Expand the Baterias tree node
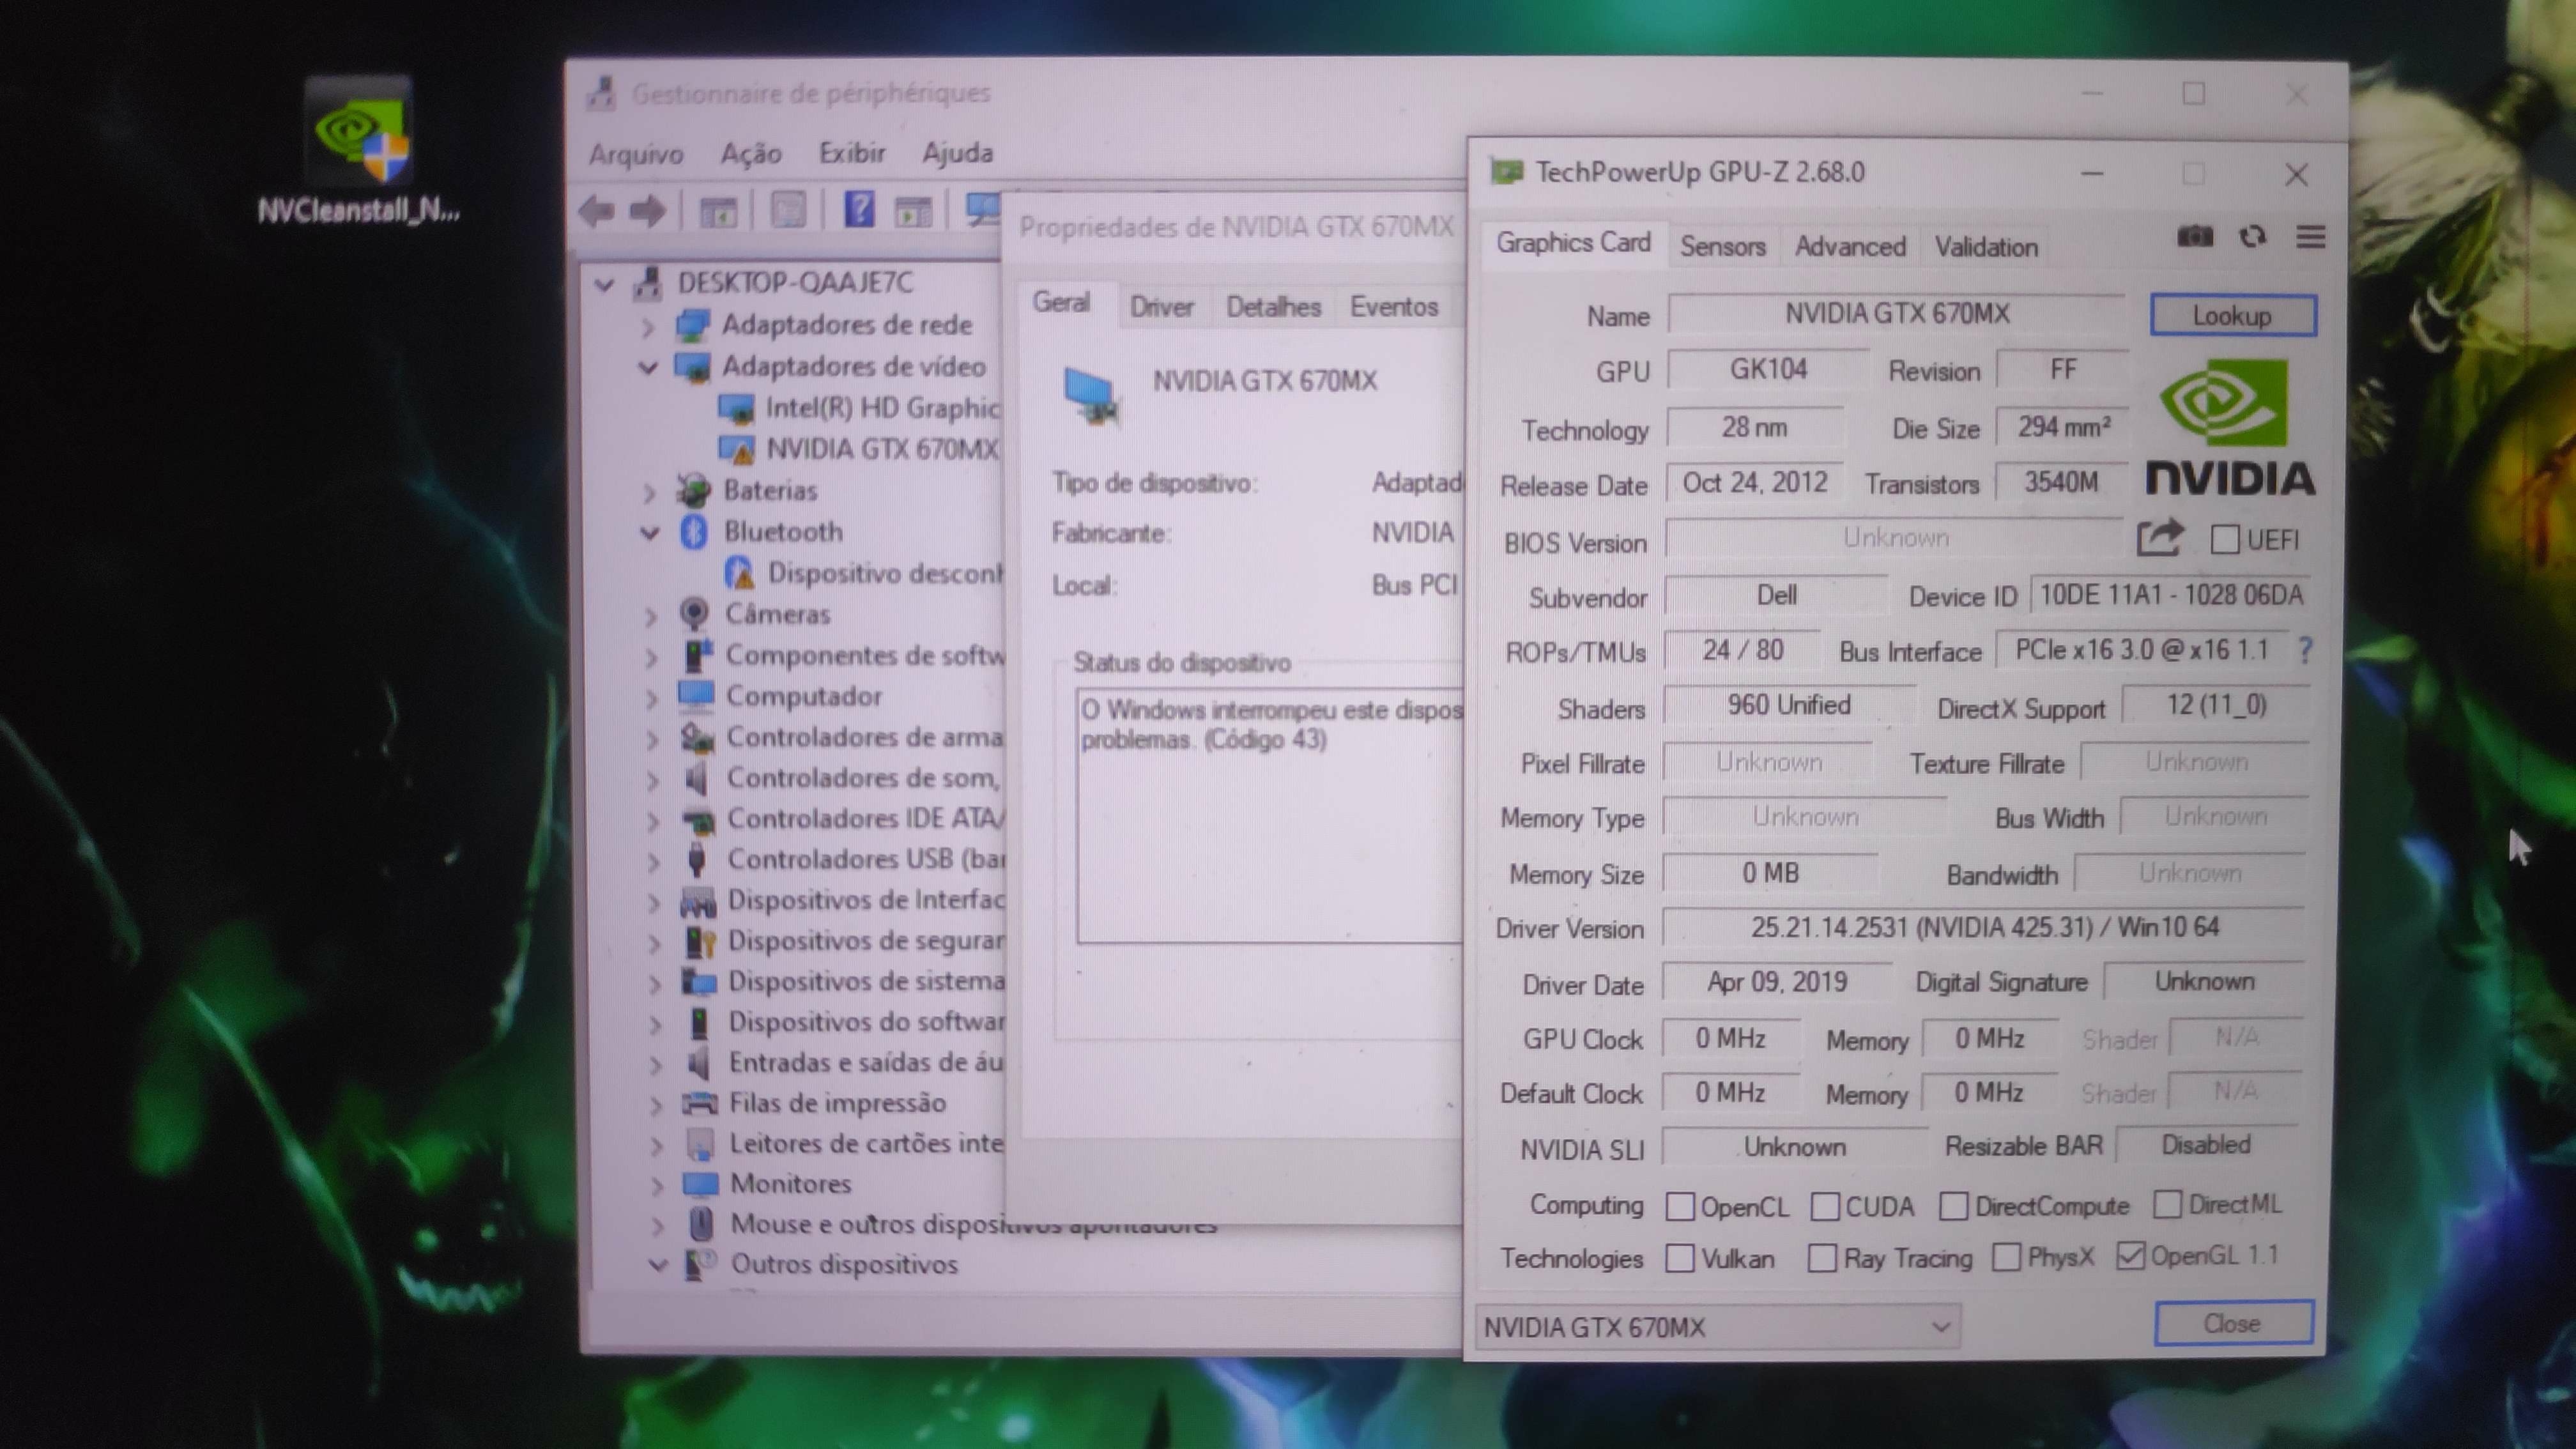 click(x=649, y=492)
